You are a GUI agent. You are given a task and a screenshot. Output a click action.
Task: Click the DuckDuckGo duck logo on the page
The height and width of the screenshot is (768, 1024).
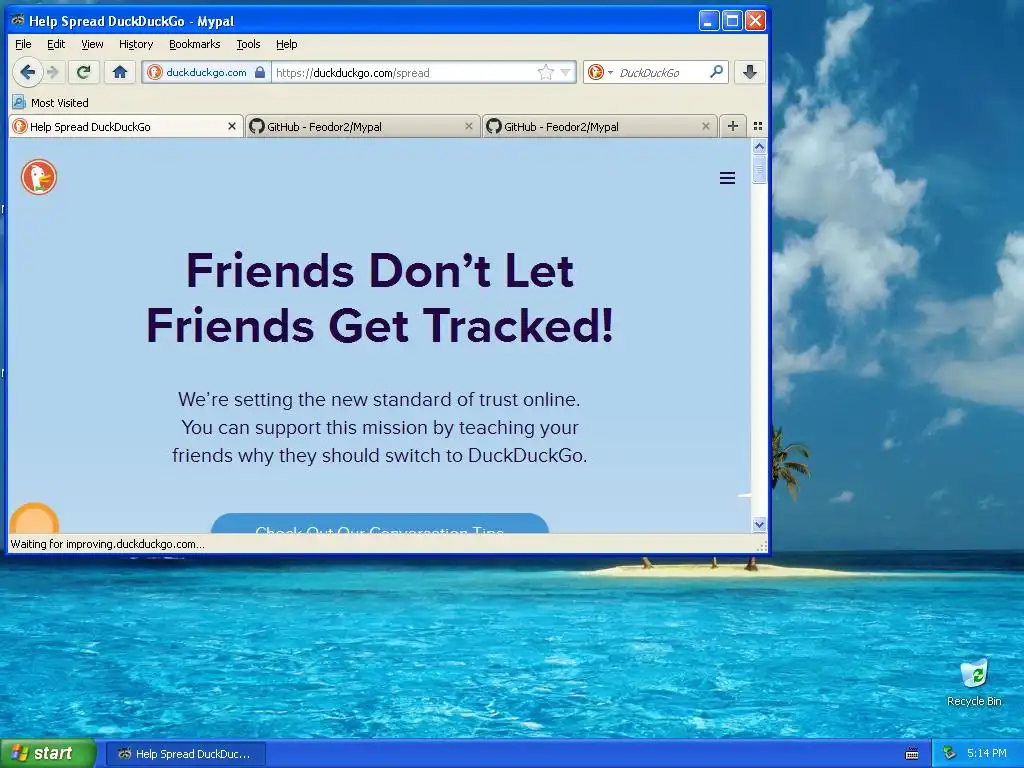(39, 177)
